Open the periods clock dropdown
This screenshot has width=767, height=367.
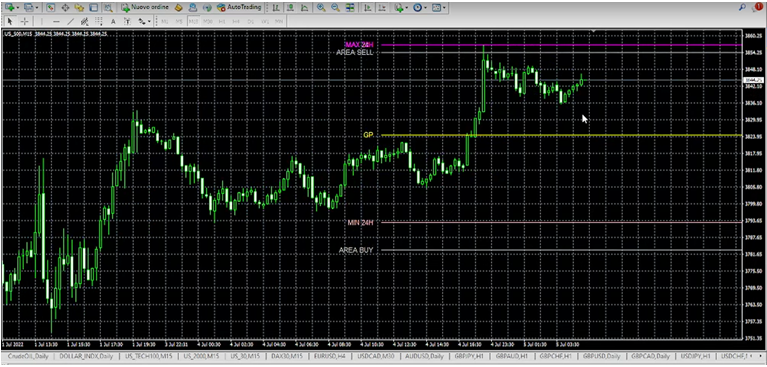click(420, 8)
